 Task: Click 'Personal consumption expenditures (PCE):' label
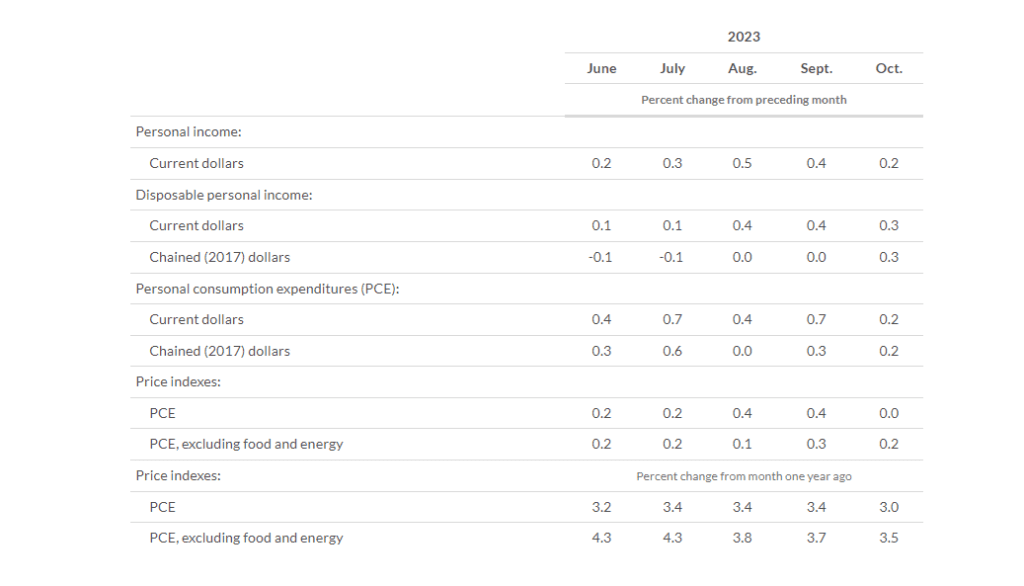tap(275, 288)
